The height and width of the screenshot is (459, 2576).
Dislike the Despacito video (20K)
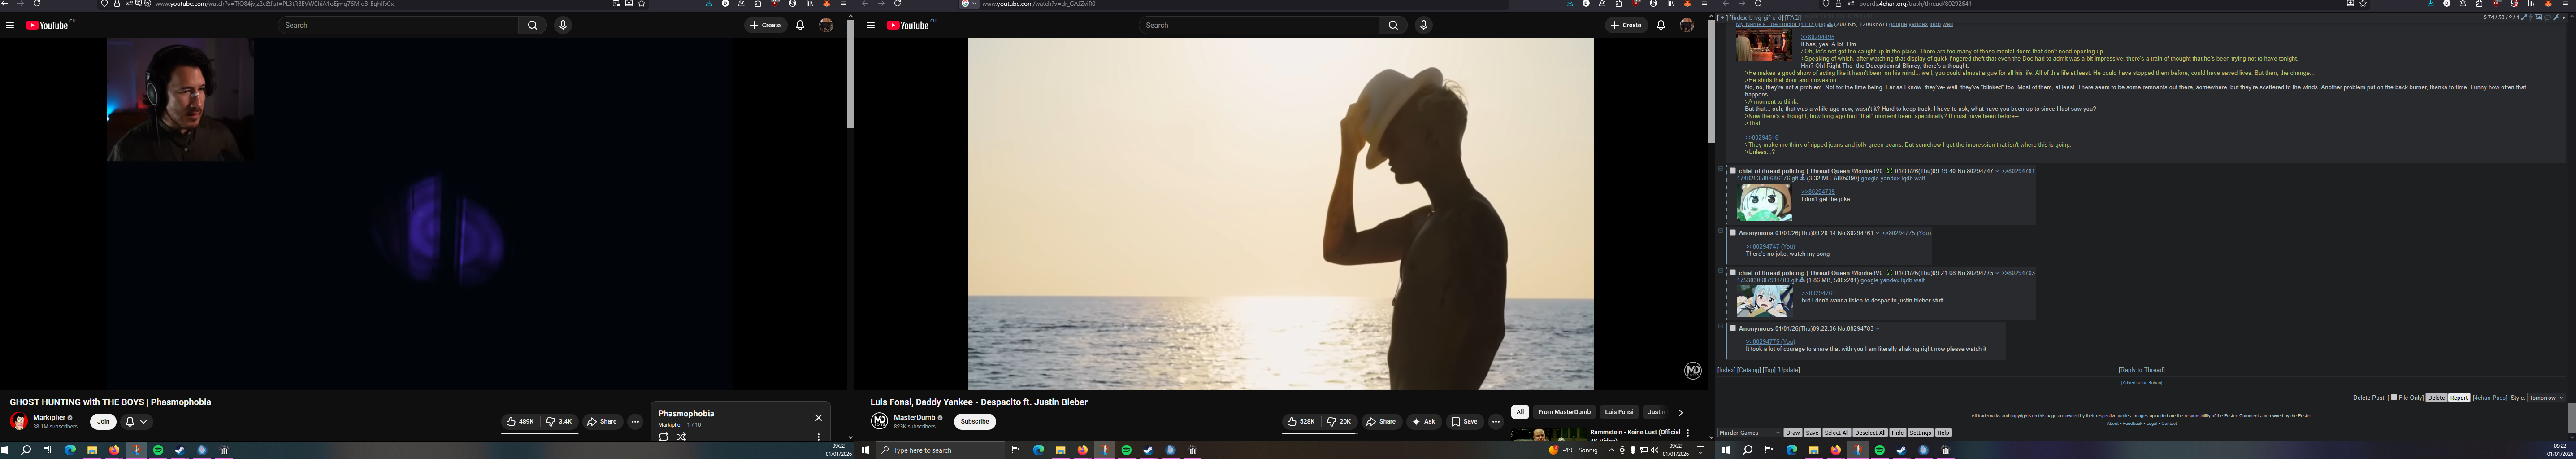1340,422
